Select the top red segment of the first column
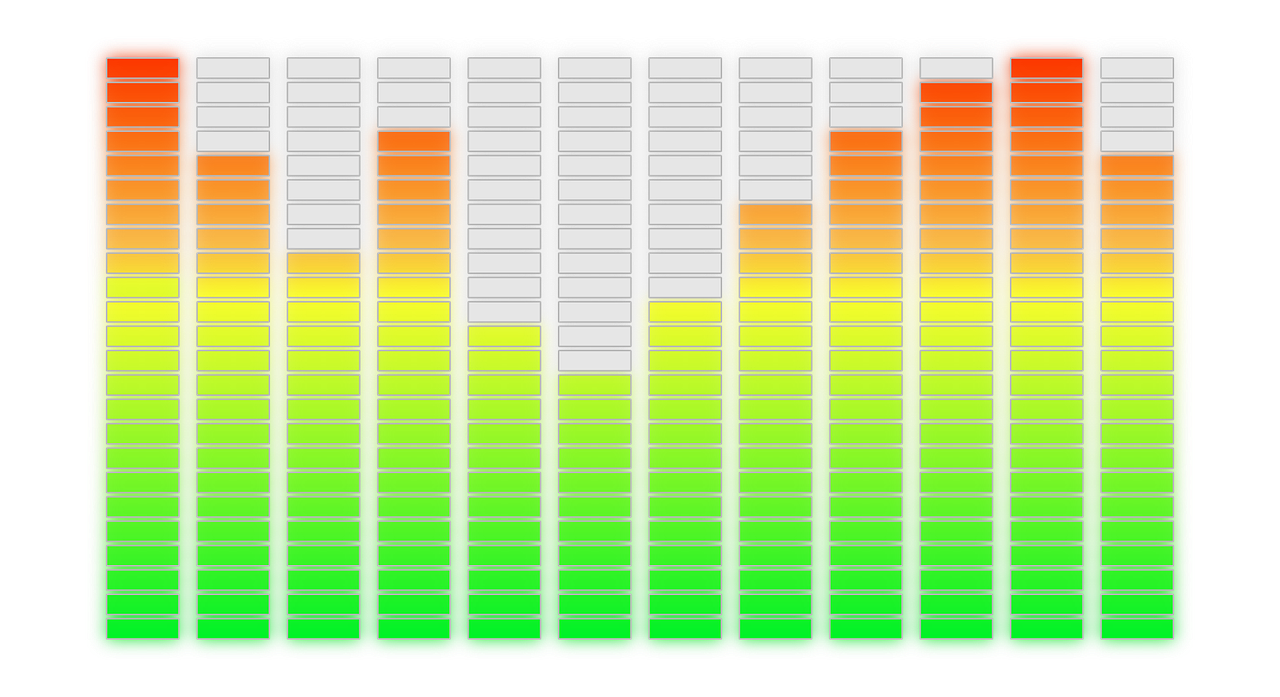Image resolution: width=1280 pixels, height=697 pixels. coord(143,68)
